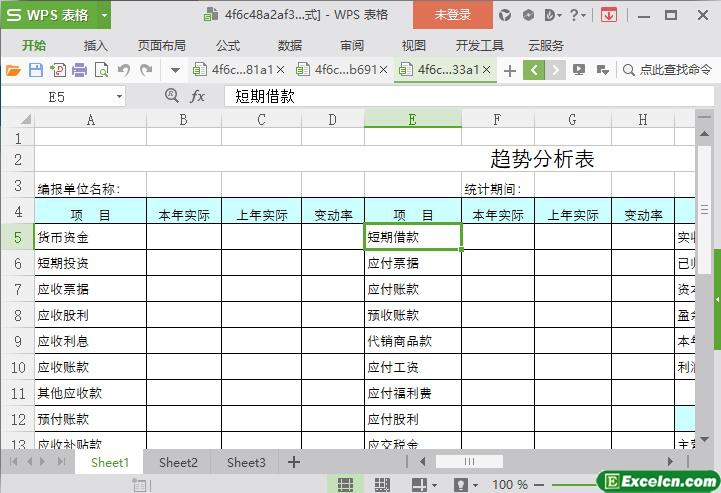Click the fx insert function icon
This screenshot has height=493, width=721.
198,96
